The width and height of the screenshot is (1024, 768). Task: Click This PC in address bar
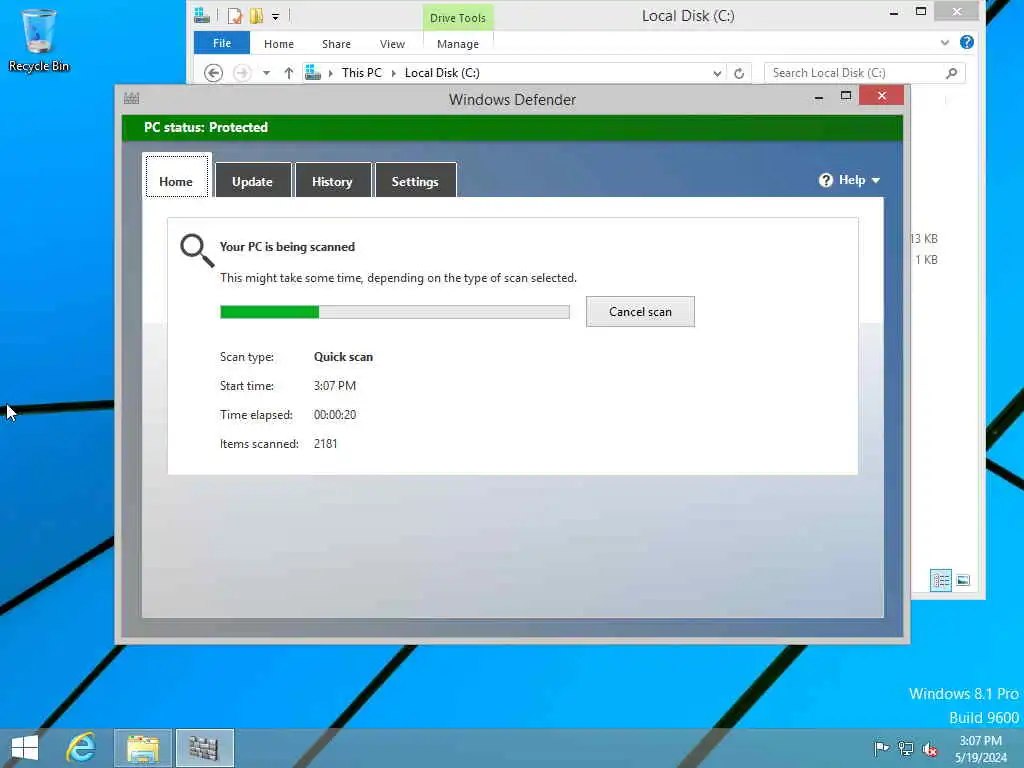pyautogui.click(x=362, y=73)
